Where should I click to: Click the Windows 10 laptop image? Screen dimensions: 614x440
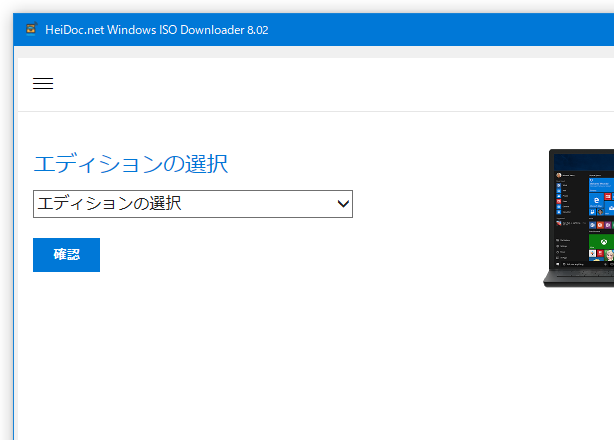[579, 218]
